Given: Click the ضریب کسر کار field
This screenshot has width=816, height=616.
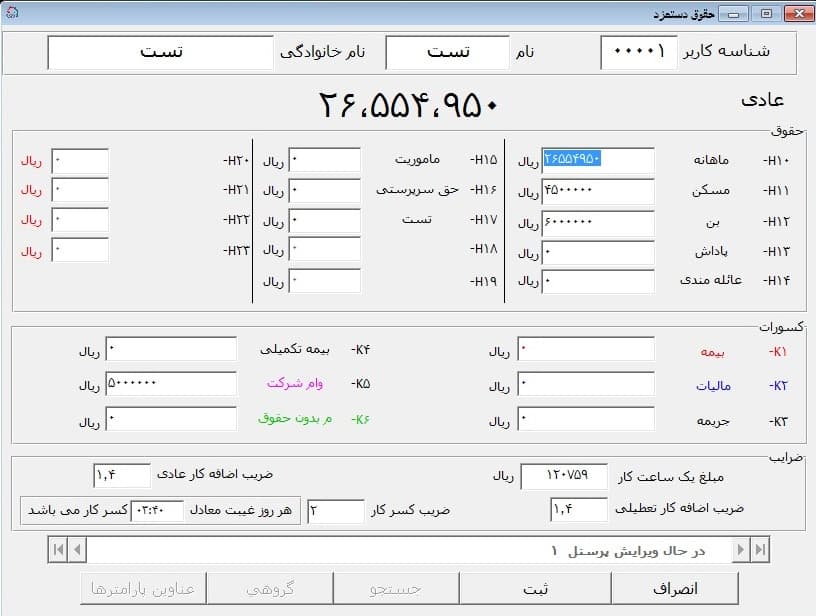Looking at the screenshot, I should [336, 511].
